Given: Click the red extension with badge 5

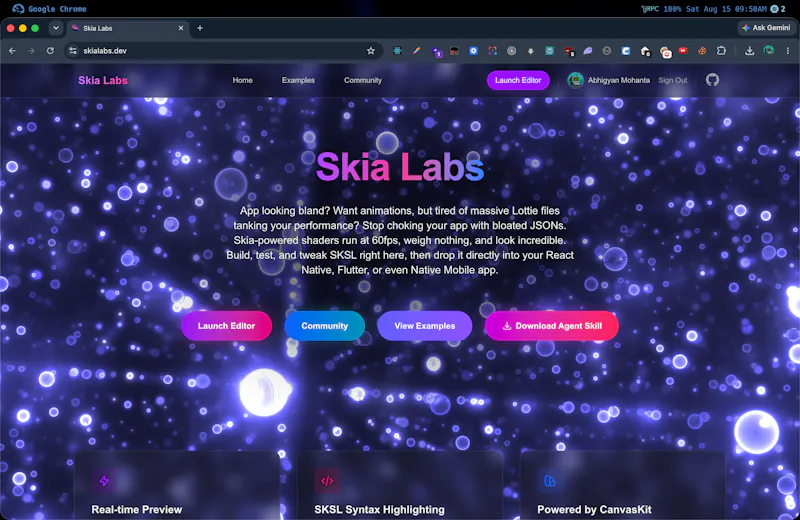Looking at the screenshot, I should (569, 51).
